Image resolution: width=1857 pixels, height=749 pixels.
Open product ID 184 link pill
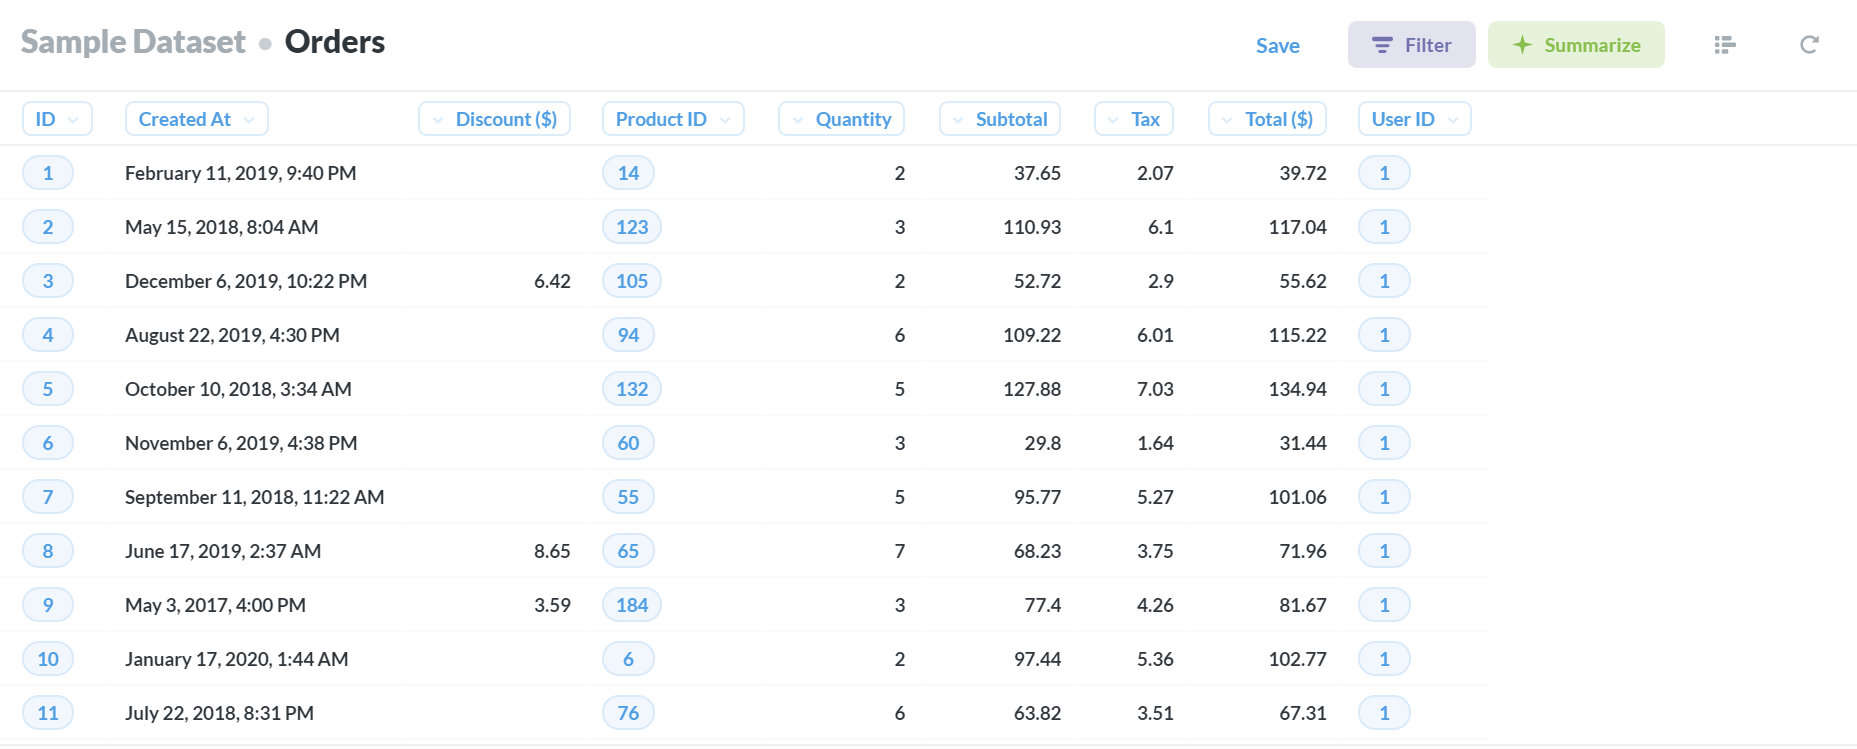[632, 605]
